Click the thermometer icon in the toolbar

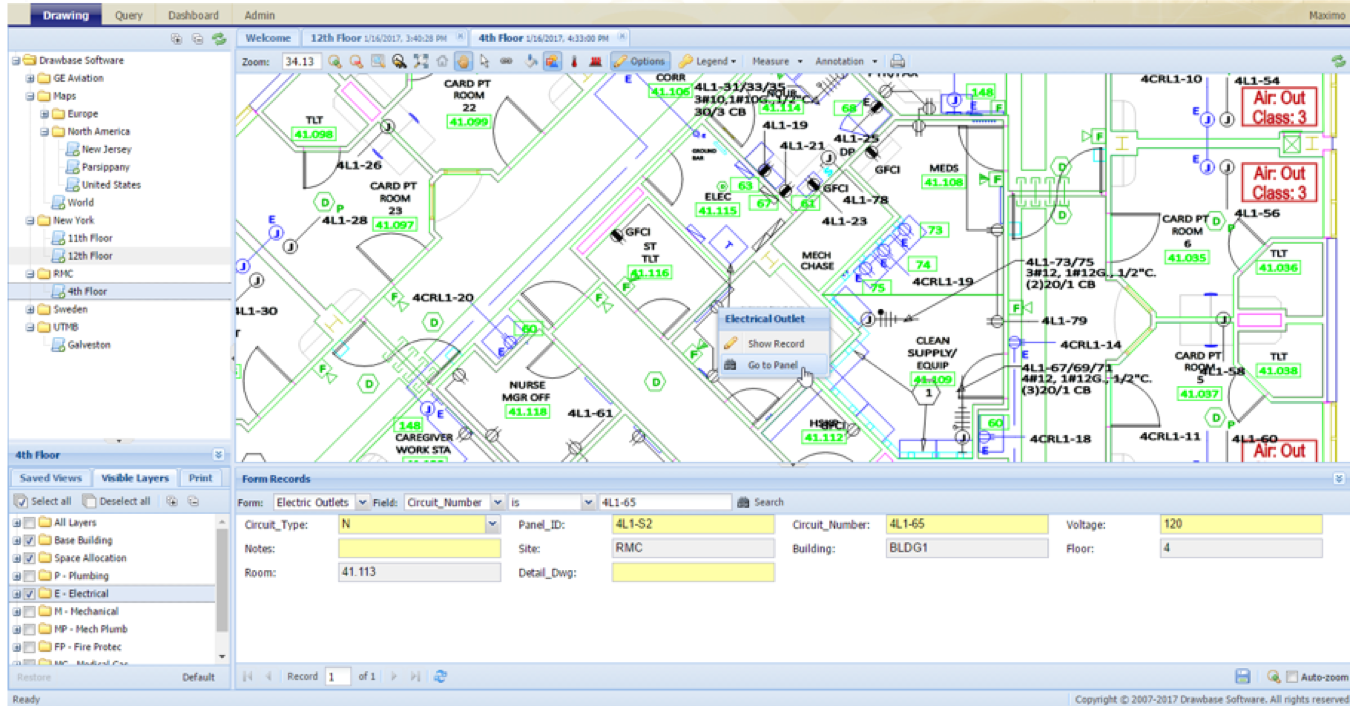[574, 62]
